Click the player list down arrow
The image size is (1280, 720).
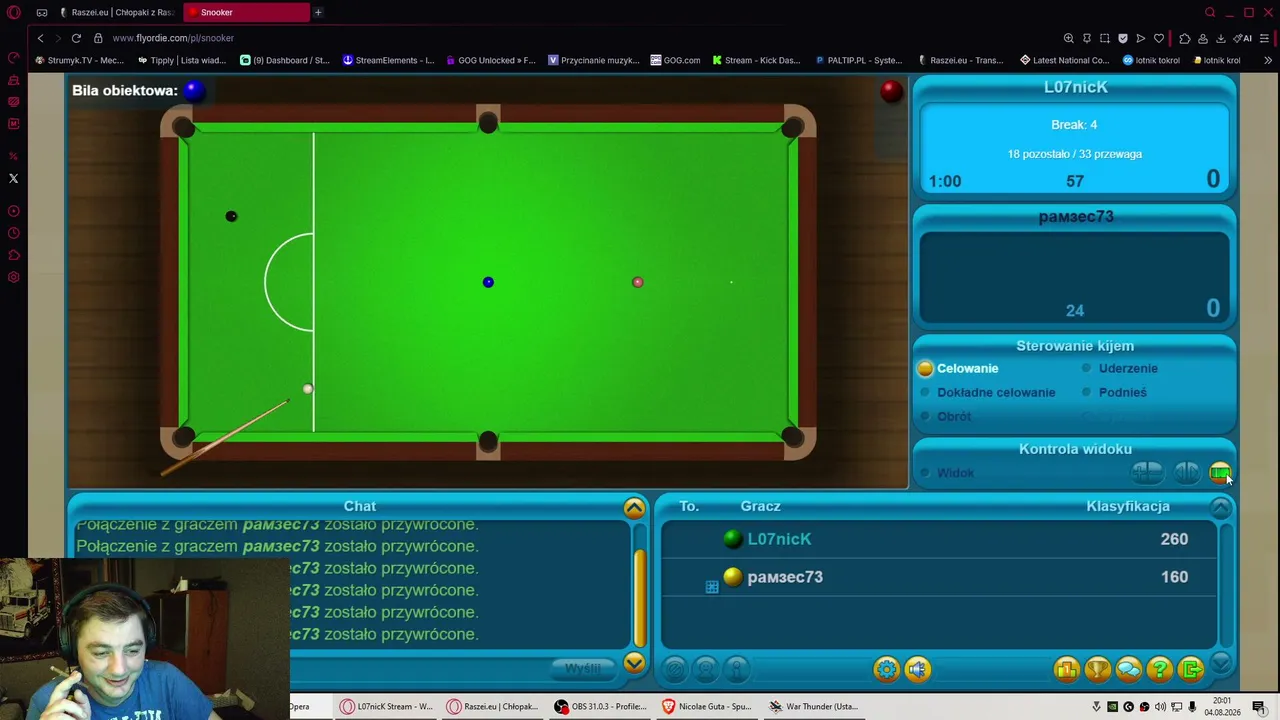coord(1221,662)
